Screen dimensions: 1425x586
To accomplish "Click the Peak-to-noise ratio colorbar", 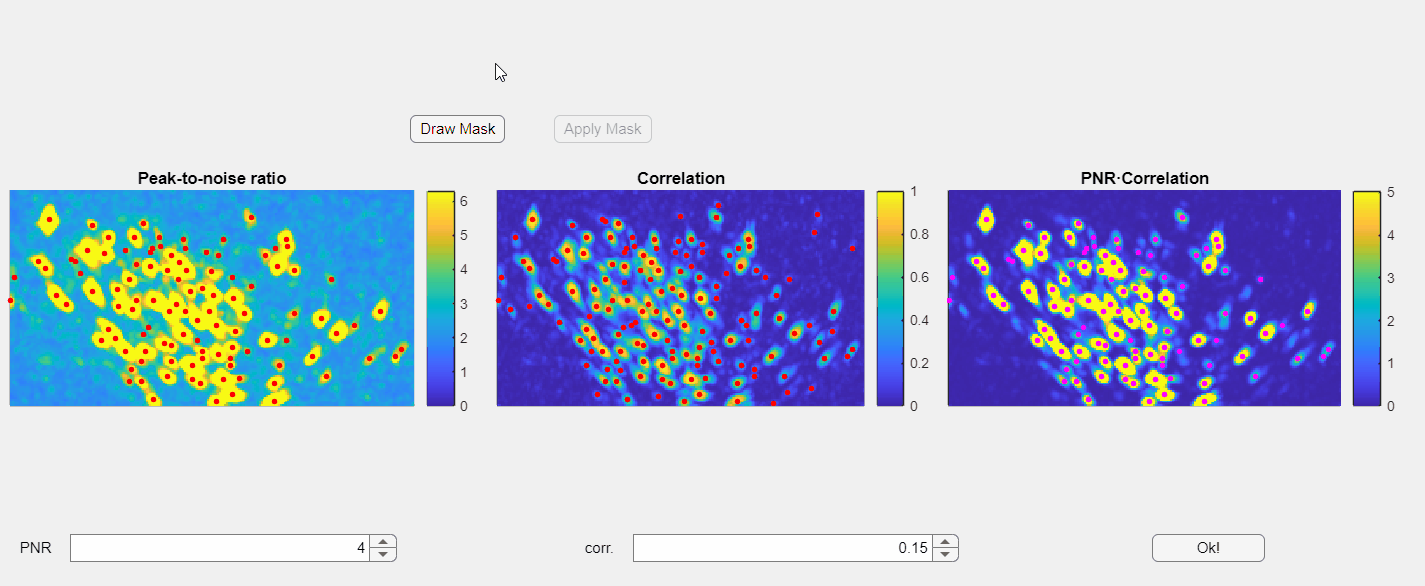I will (x=441, y=298).
